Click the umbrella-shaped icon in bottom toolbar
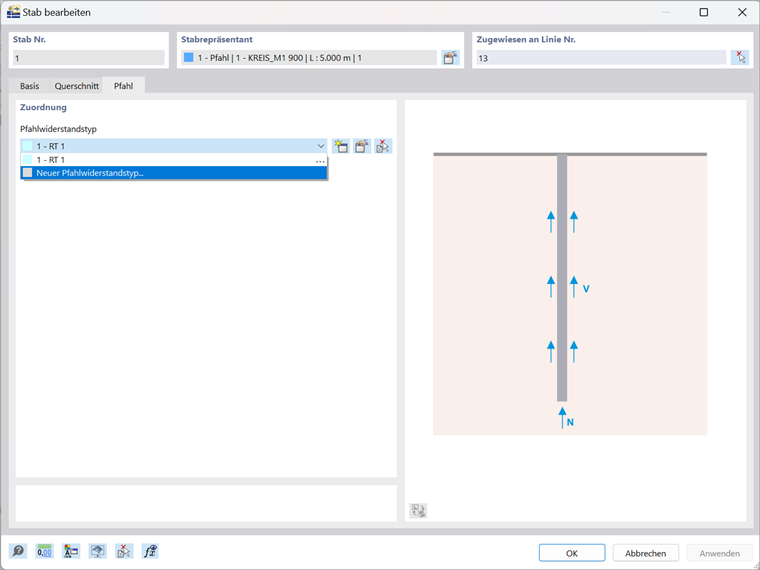The height and width of the screenshot is (570, 760). 98,551
